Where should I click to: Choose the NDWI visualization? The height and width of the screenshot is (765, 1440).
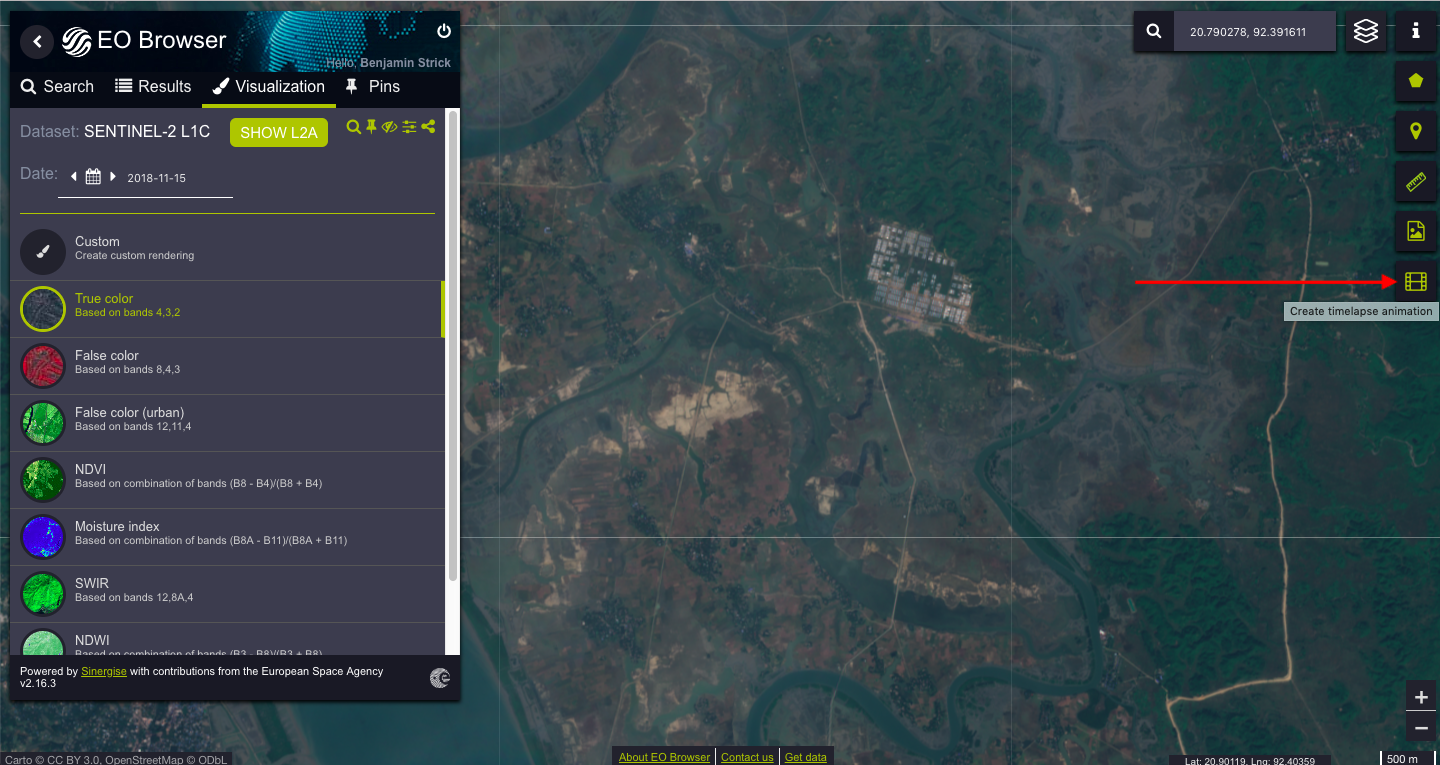[227, 639]
